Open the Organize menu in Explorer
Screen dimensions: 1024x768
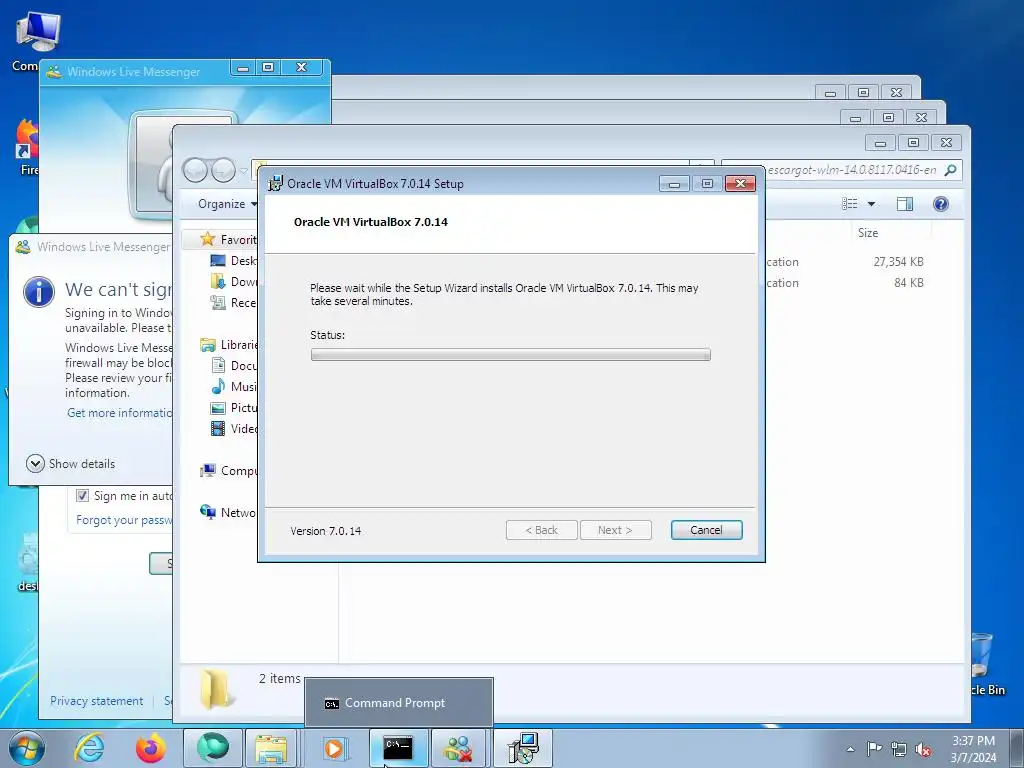coord(227,204)
